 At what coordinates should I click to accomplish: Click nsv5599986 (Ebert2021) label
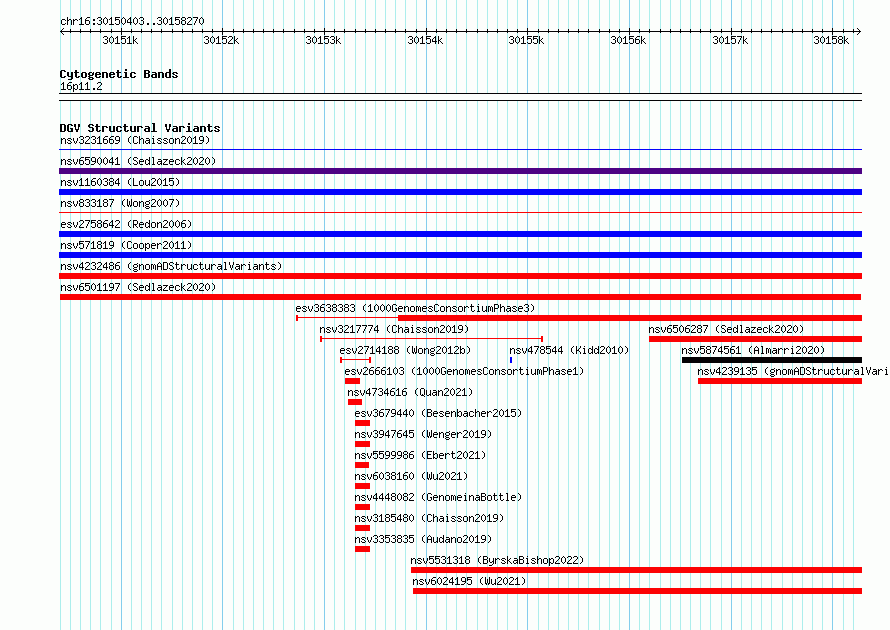[x=420, y=455]
